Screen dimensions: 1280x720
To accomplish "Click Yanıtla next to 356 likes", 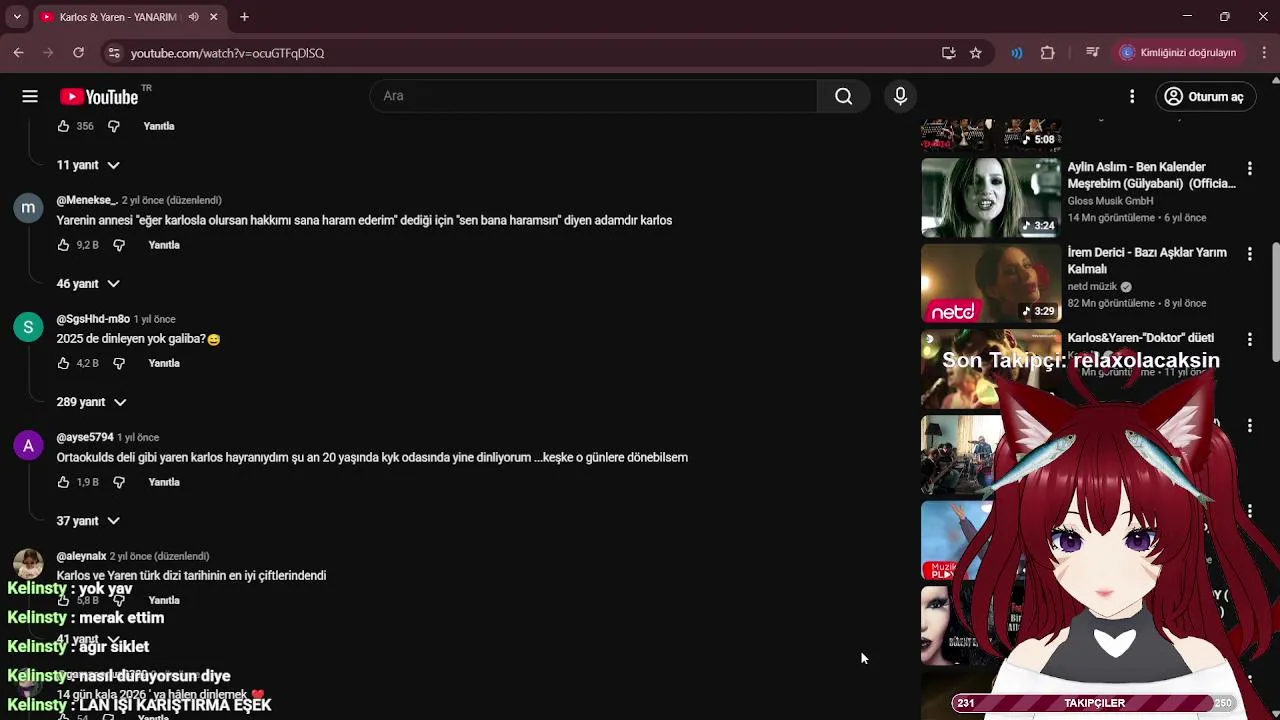I will click(159, 126).
